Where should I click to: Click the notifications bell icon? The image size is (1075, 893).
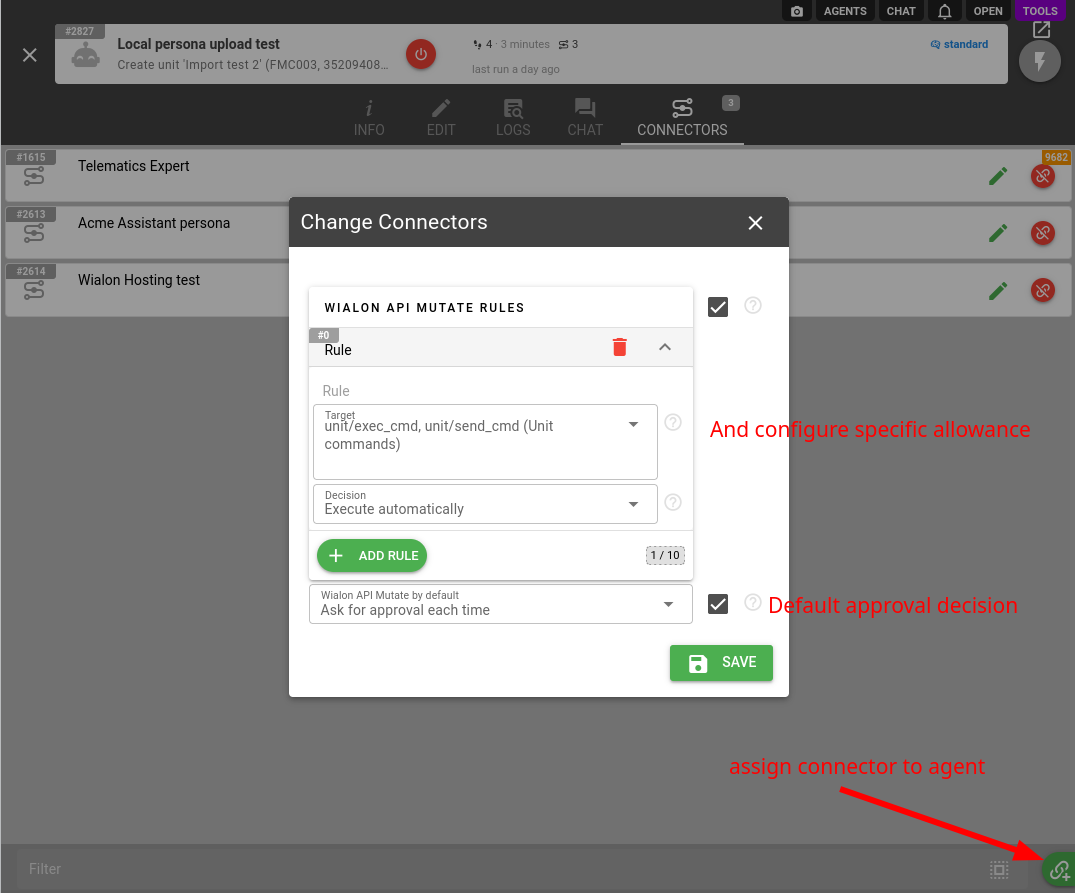(x=945, y=11)
